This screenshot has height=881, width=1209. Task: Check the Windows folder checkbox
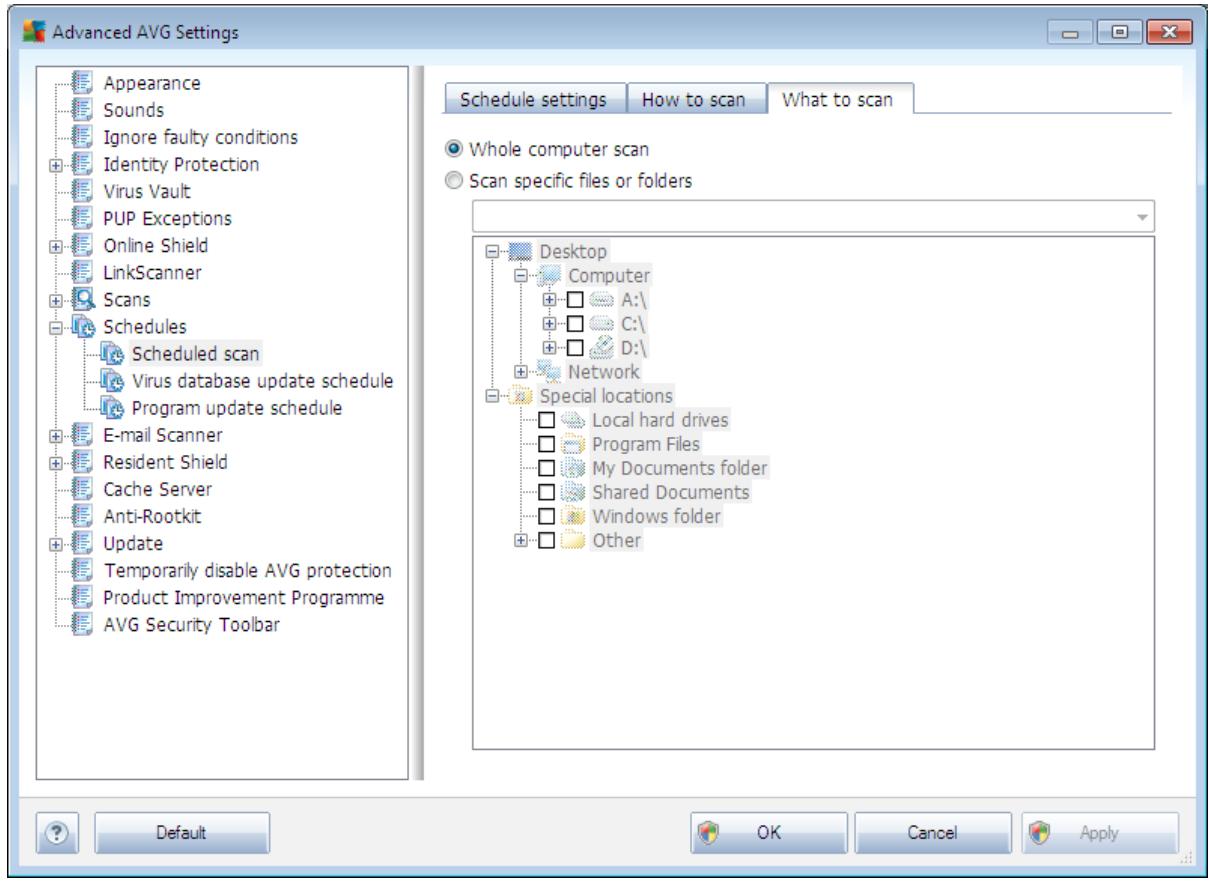(547, 517)
